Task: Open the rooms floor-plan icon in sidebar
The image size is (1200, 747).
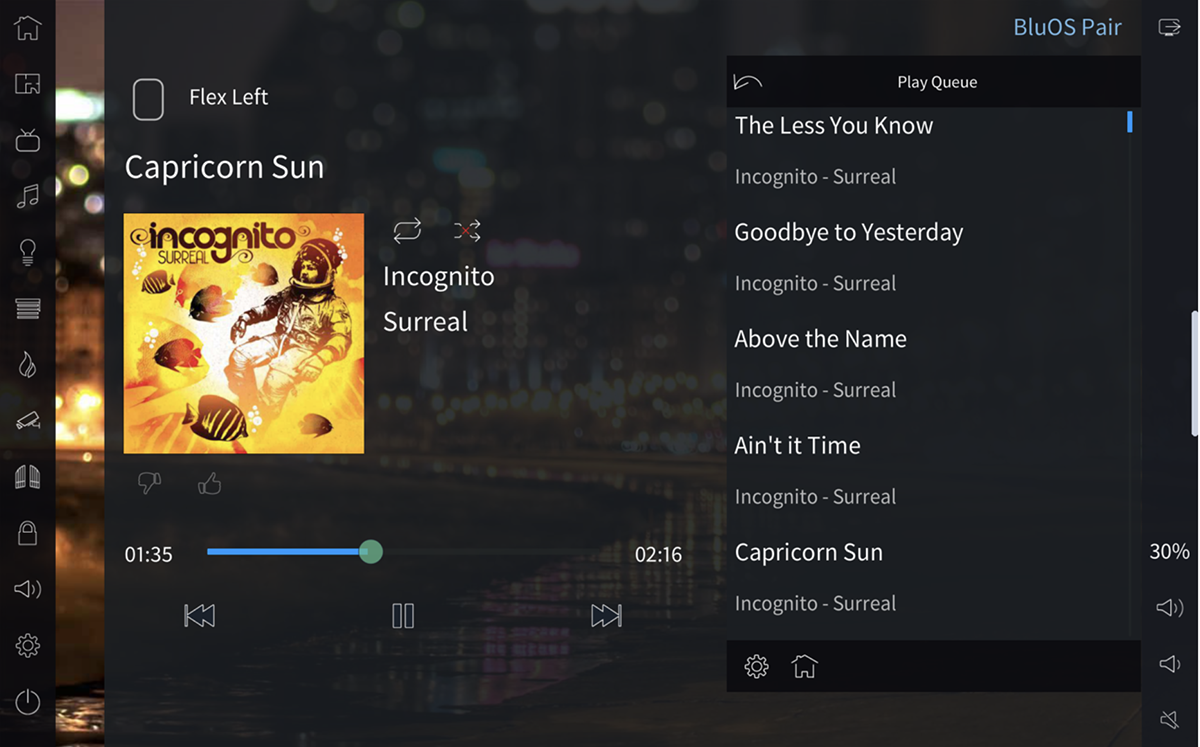Action: (x=28, y=84)
